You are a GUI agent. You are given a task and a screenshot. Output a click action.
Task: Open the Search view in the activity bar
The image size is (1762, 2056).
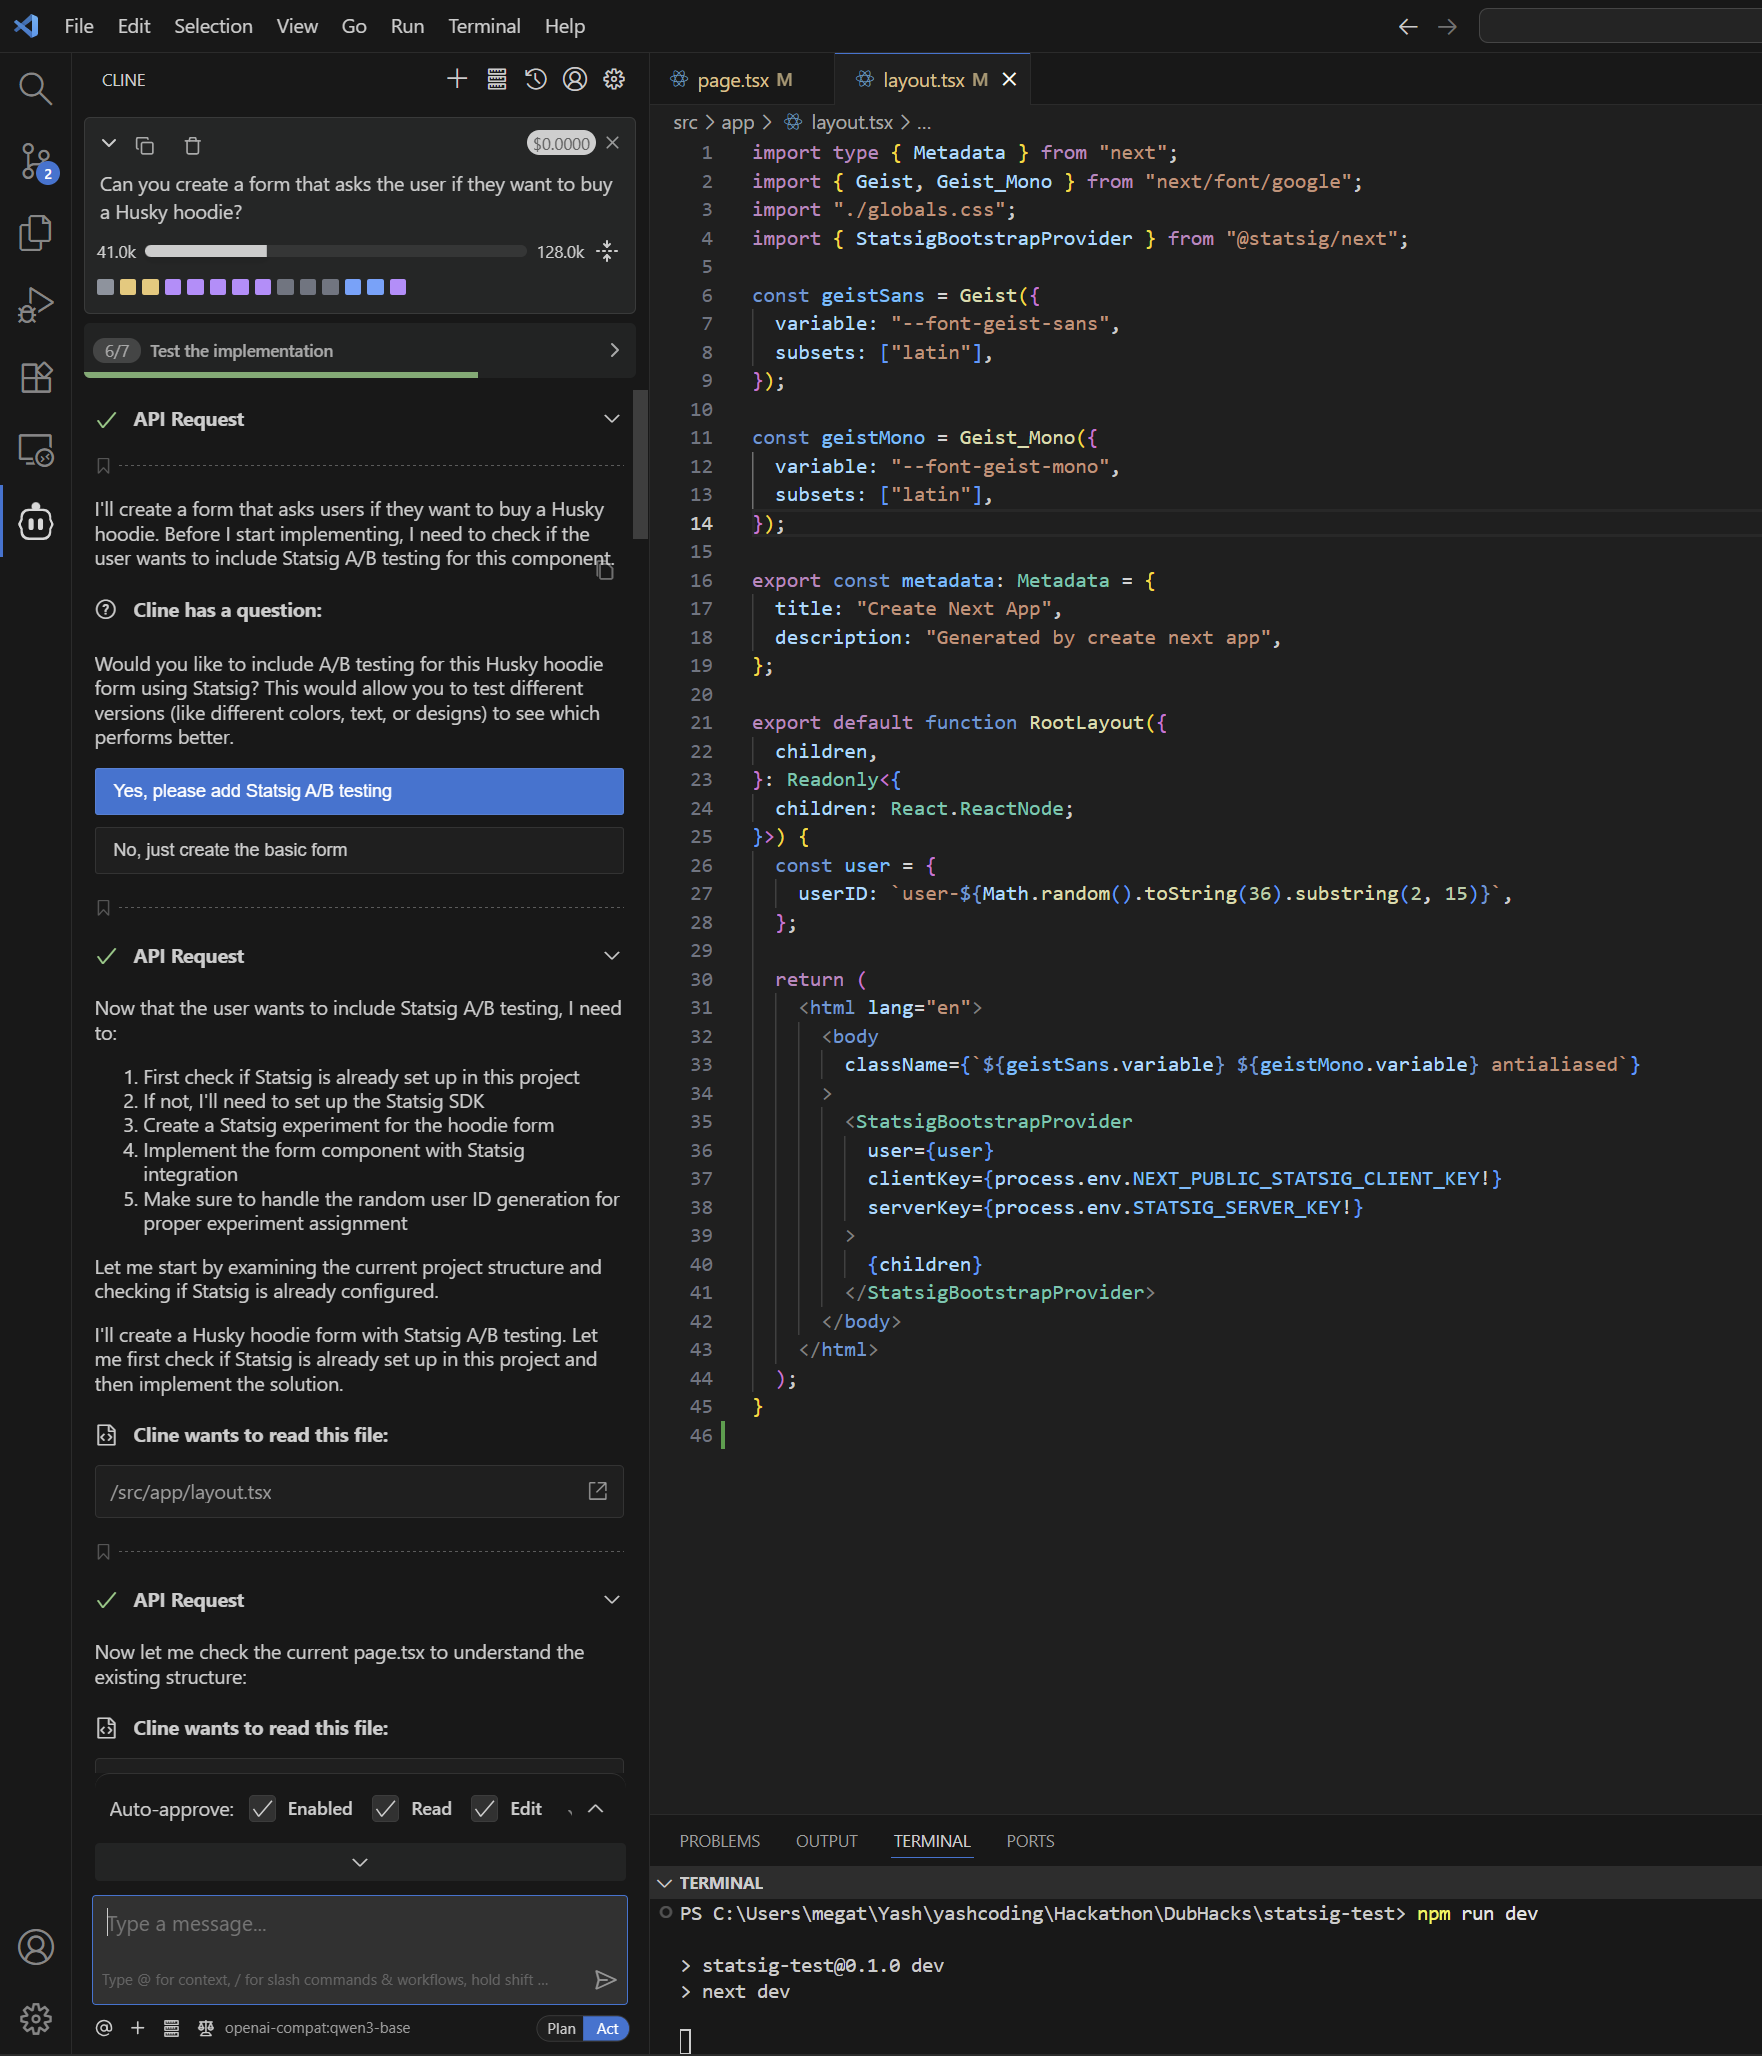[36, 89]
